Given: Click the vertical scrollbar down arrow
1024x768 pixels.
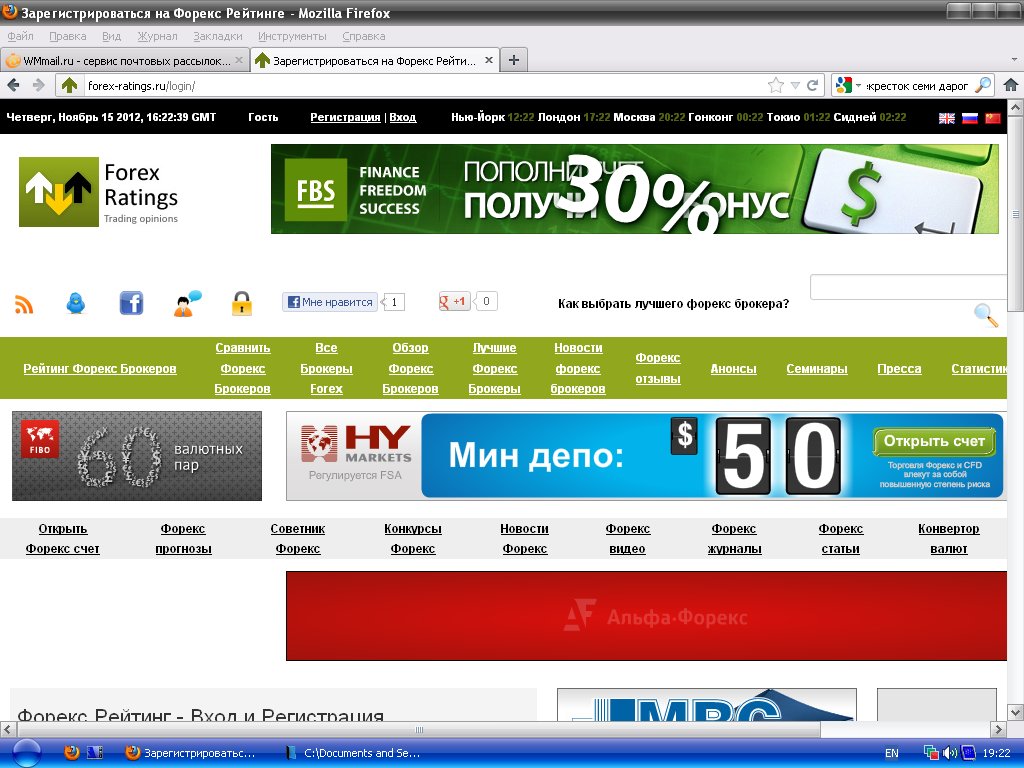Looking at the screenshot, I should pos(1016,712).
